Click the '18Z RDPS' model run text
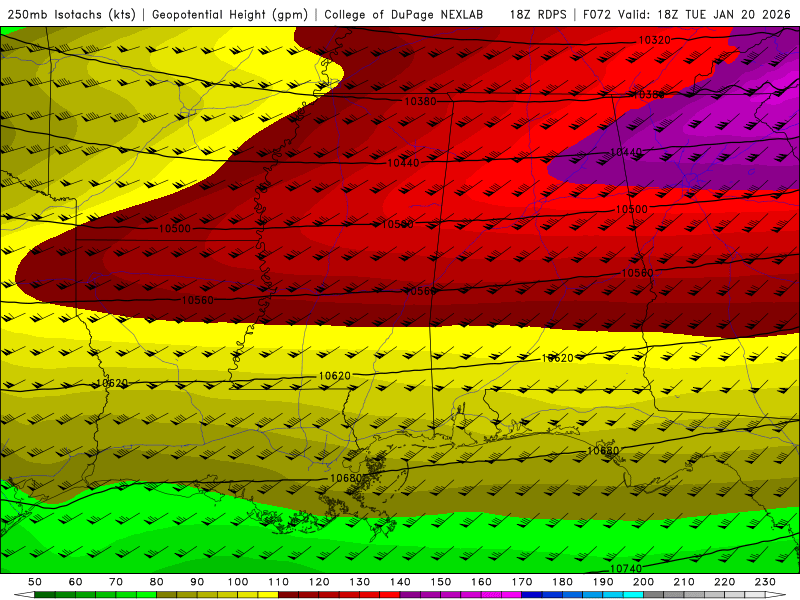The image size is (800, 600). pos(538,15)
